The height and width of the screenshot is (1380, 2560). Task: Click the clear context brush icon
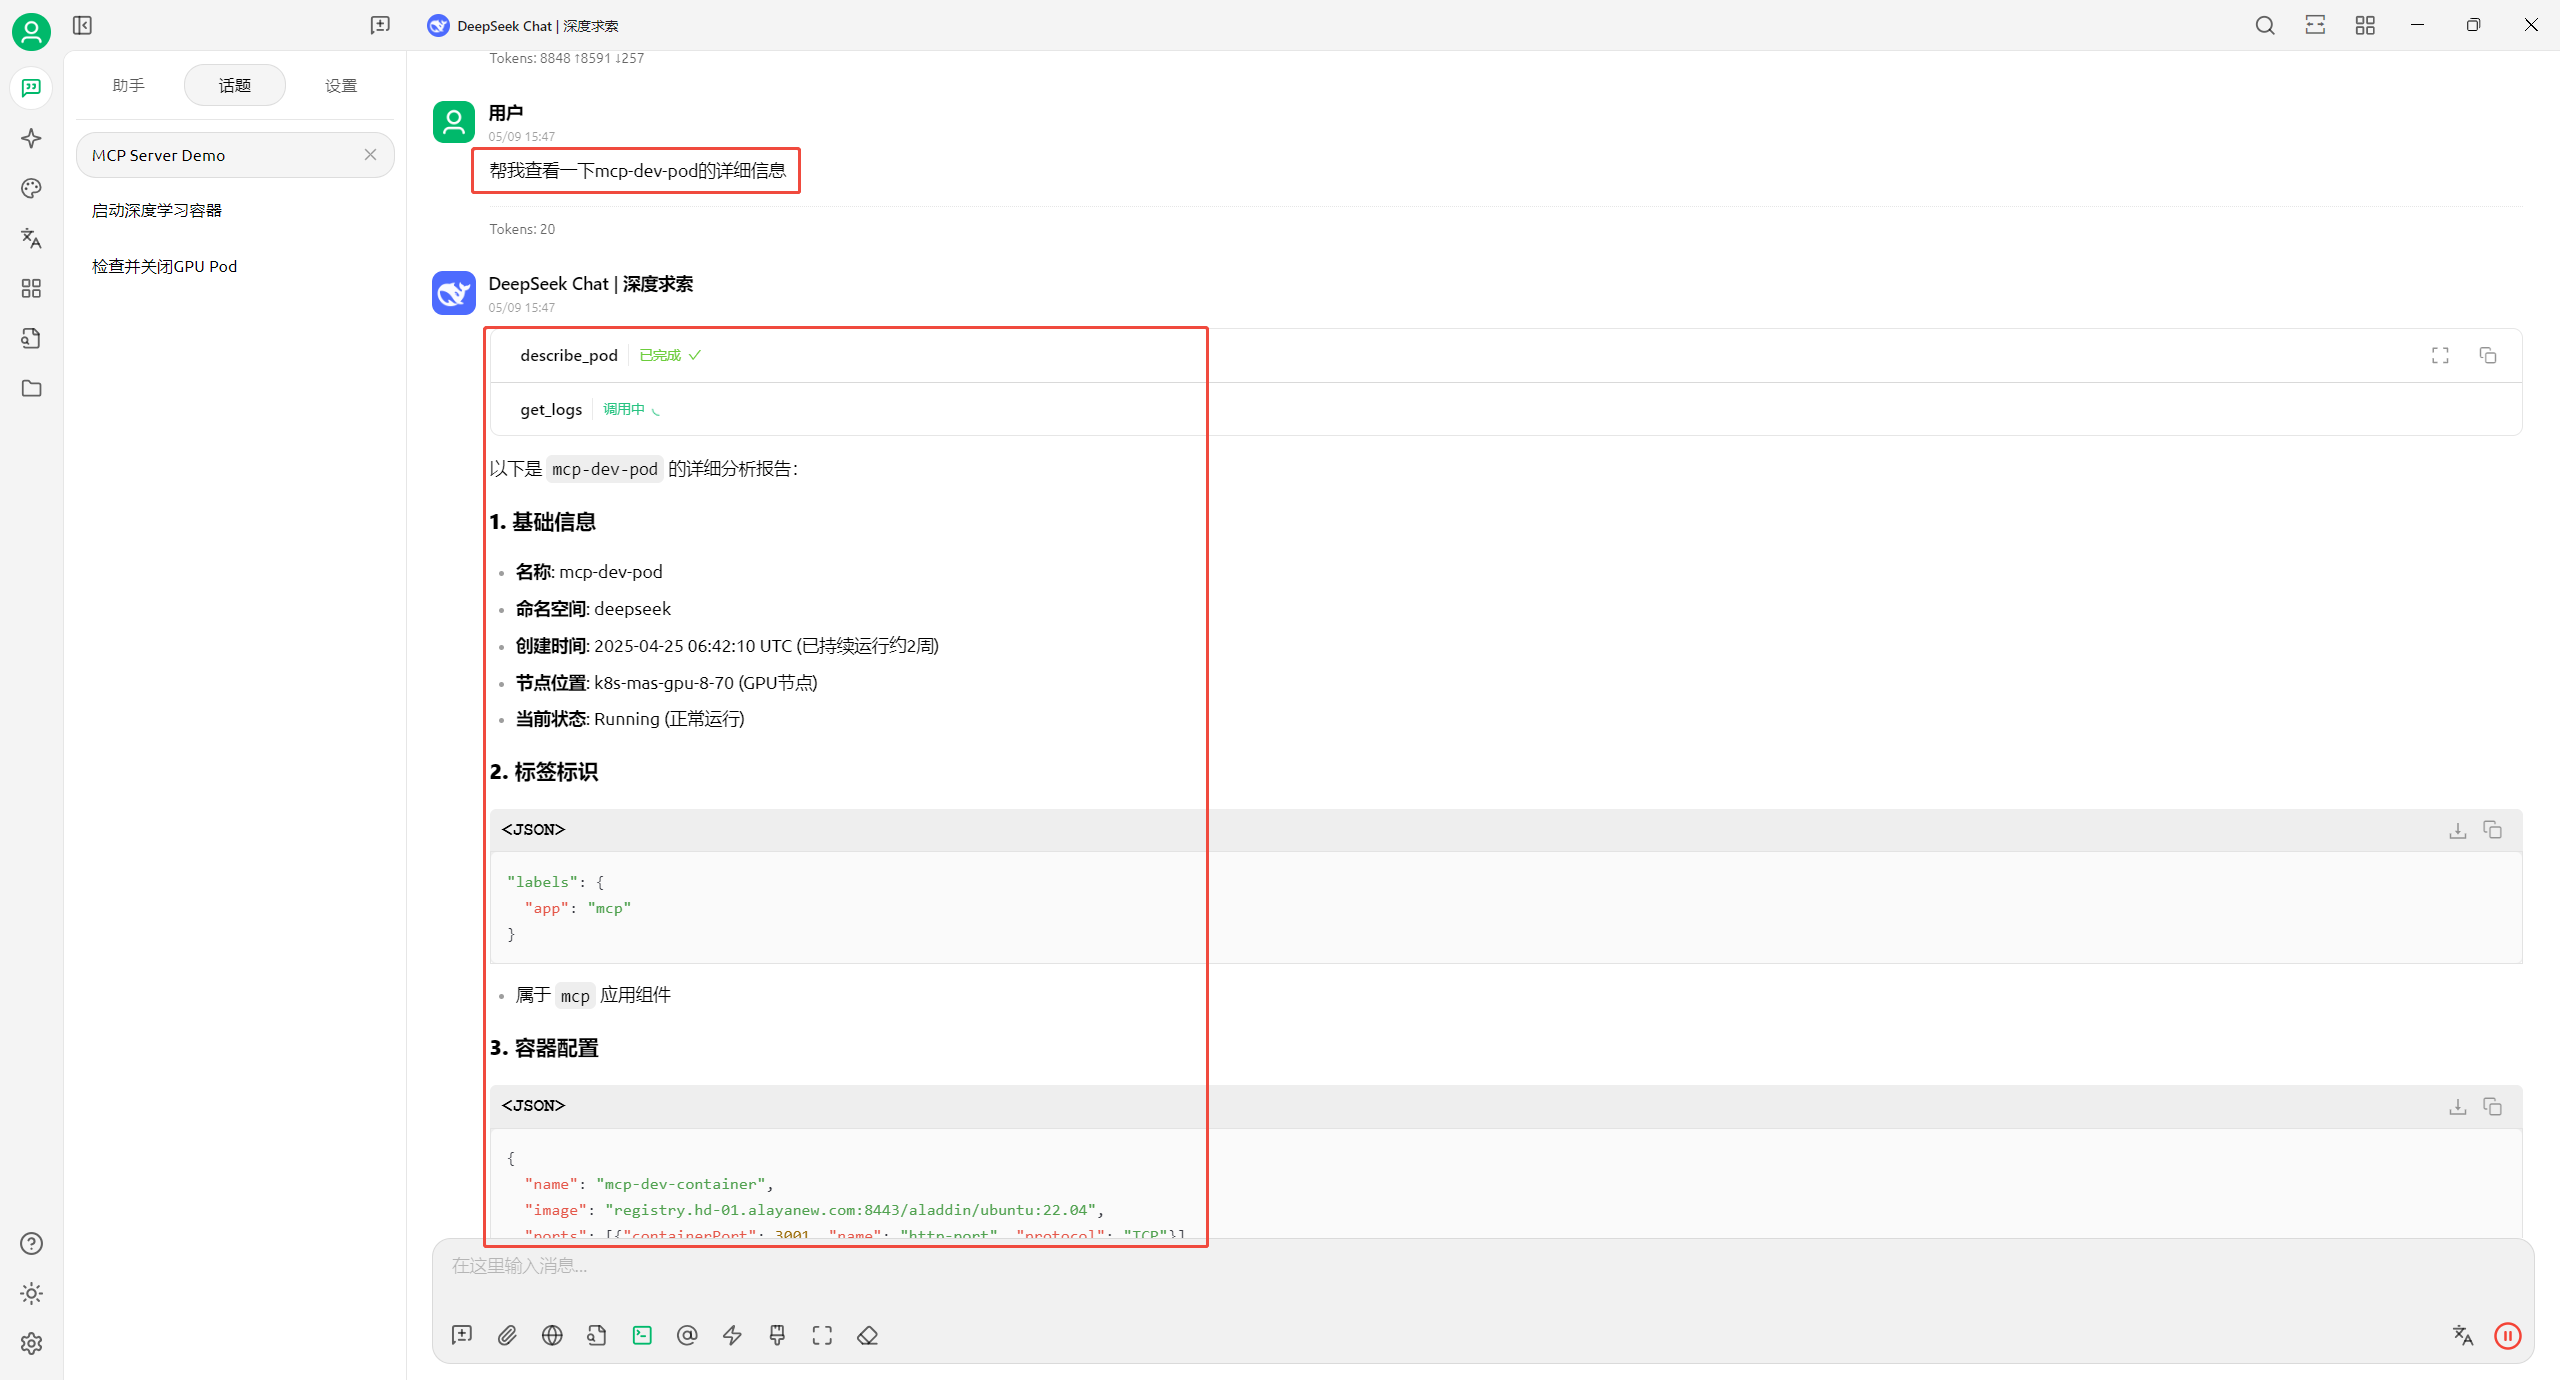tap(777, 1335)
